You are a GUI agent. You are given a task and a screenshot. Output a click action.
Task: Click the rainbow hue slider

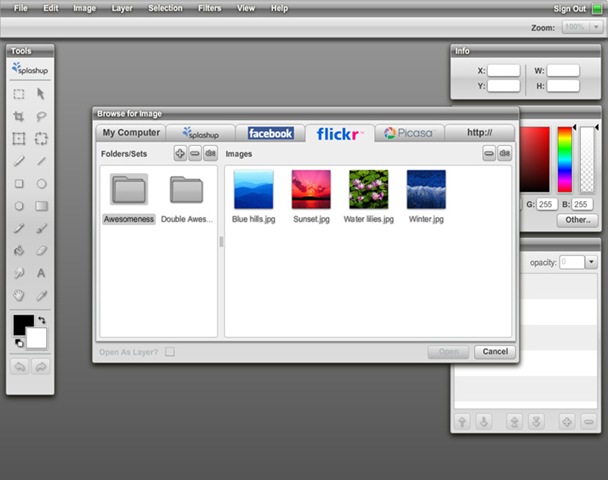click(565, 158)
